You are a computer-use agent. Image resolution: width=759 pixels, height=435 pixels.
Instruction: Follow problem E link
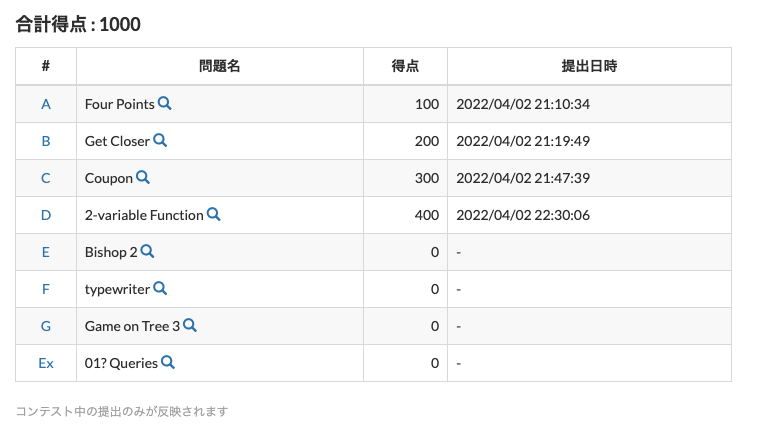coord(46,252)
